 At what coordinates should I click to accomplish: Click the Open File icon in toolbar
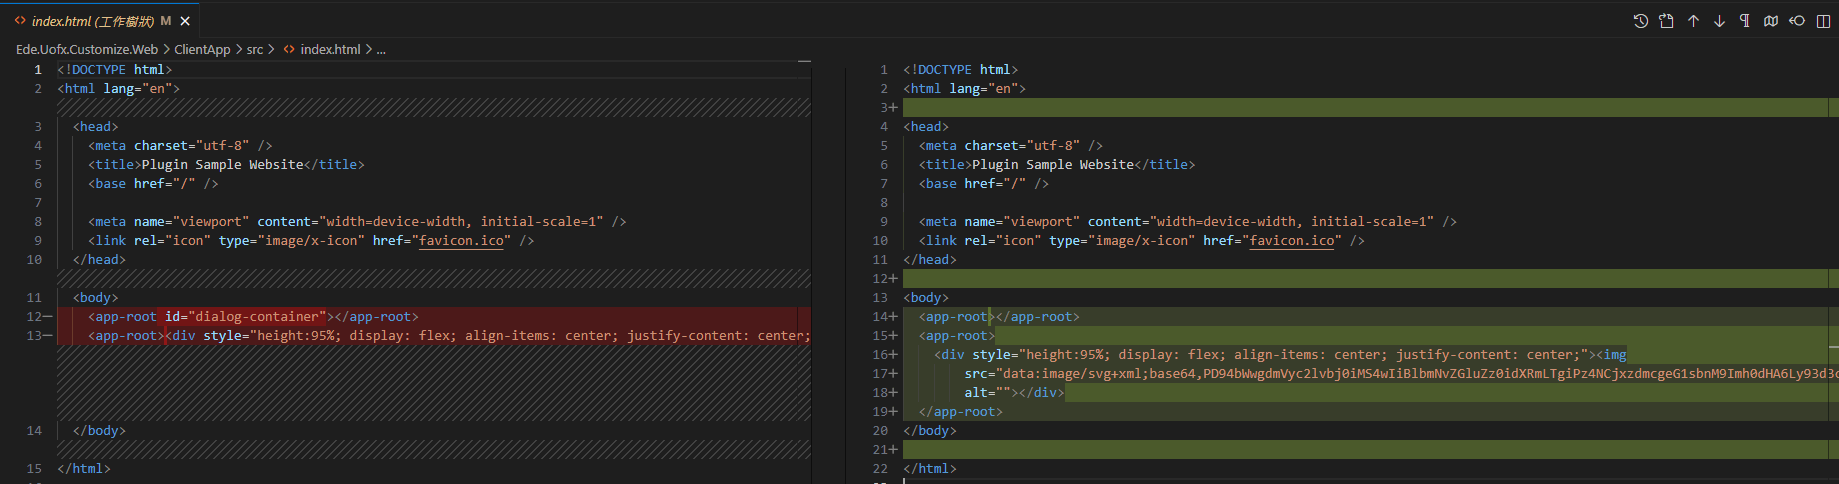tap(1667, 21)
